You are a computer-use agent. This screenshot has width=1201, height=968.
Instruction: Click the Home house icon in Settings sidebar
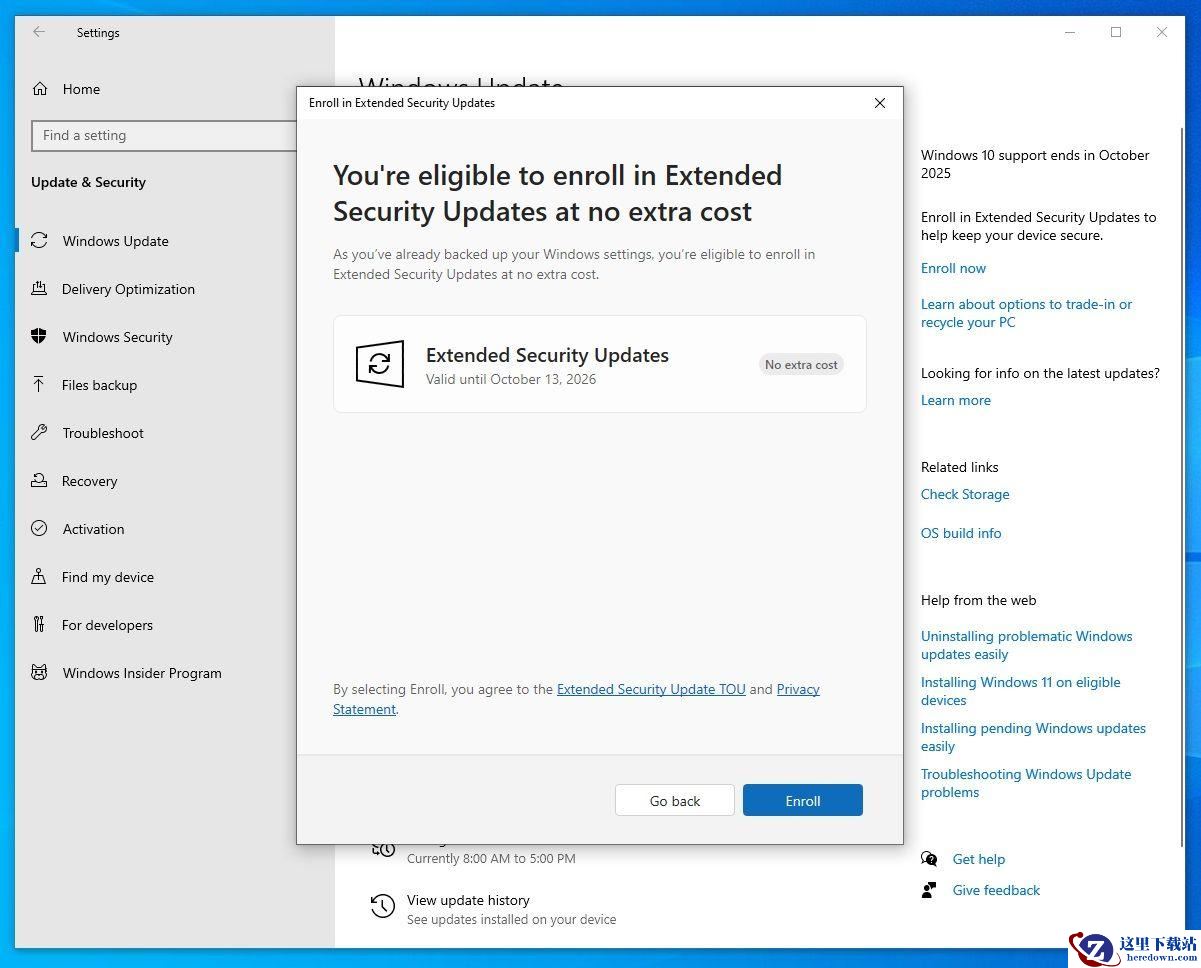[x=40, y=89]
